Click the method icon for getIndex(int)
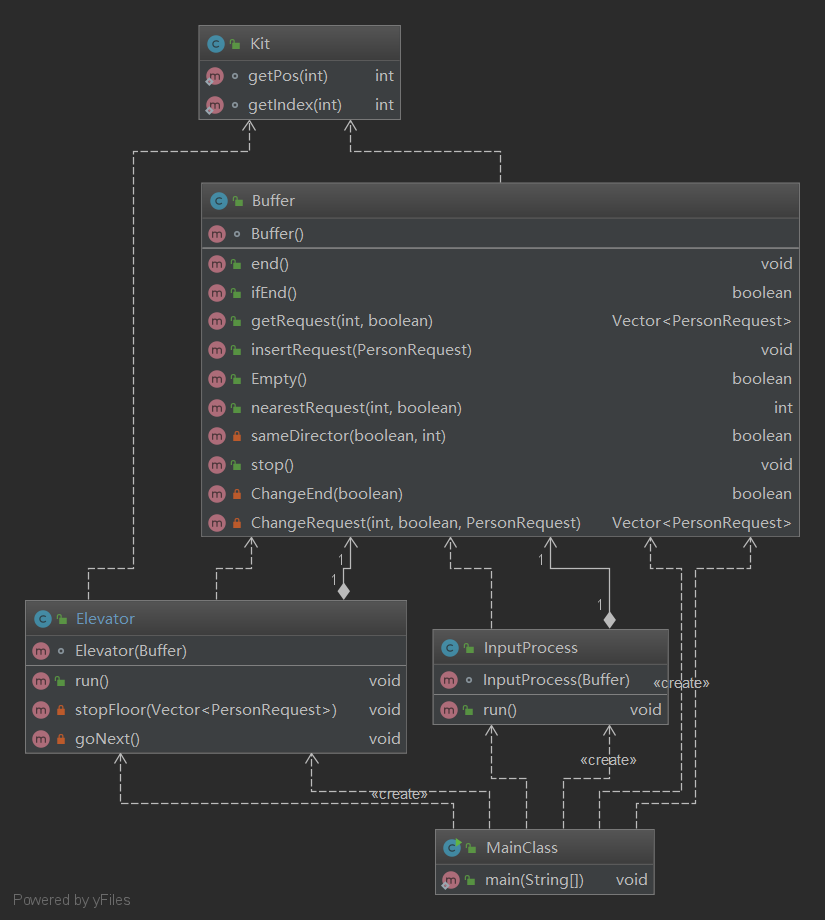 [x=215, y=105]
